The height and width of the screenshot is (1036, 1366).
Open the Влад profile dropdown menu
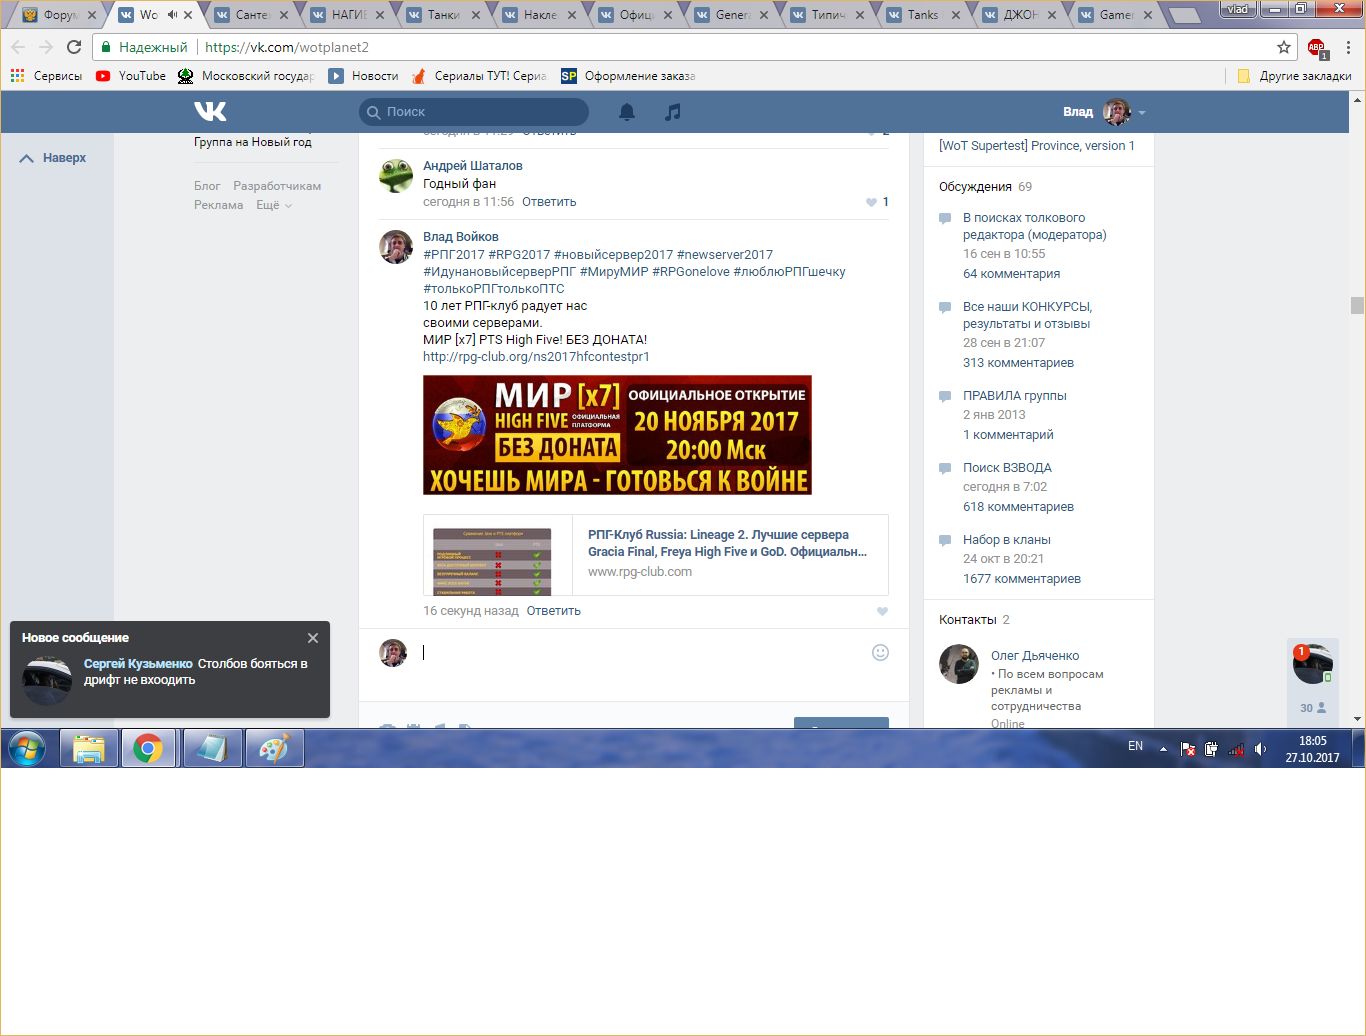pyautogui.click(x=1104, y=112)
